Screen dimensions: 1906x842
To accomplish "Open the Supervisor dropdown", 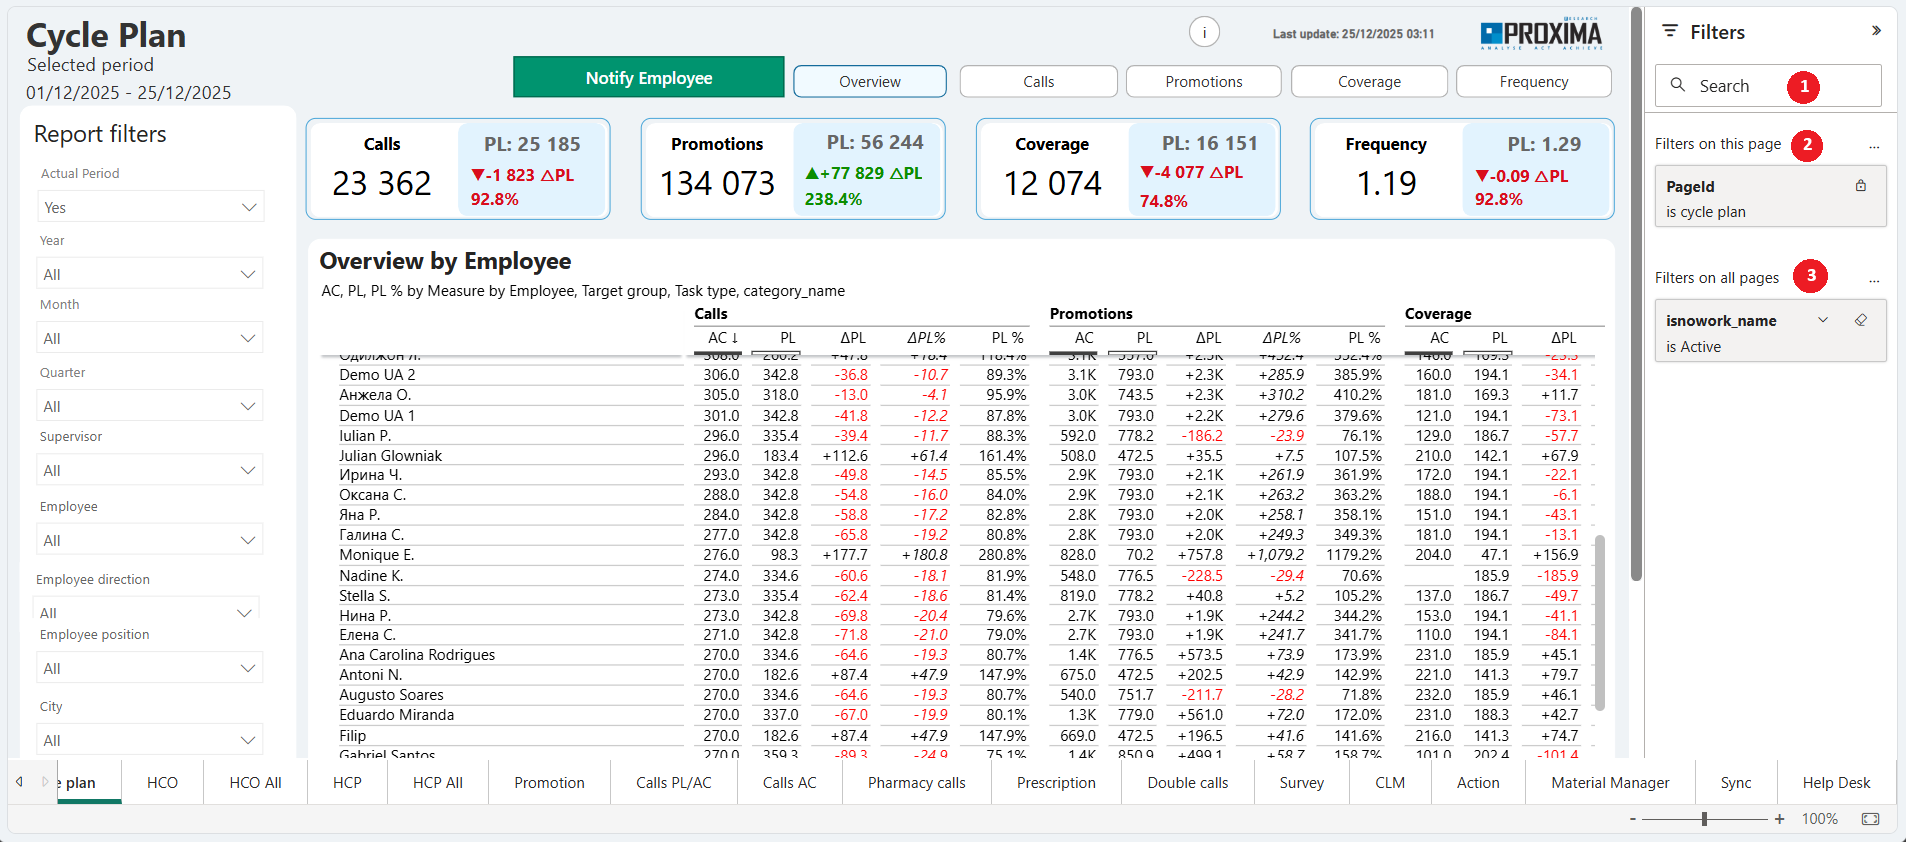I will coord(150,470).
